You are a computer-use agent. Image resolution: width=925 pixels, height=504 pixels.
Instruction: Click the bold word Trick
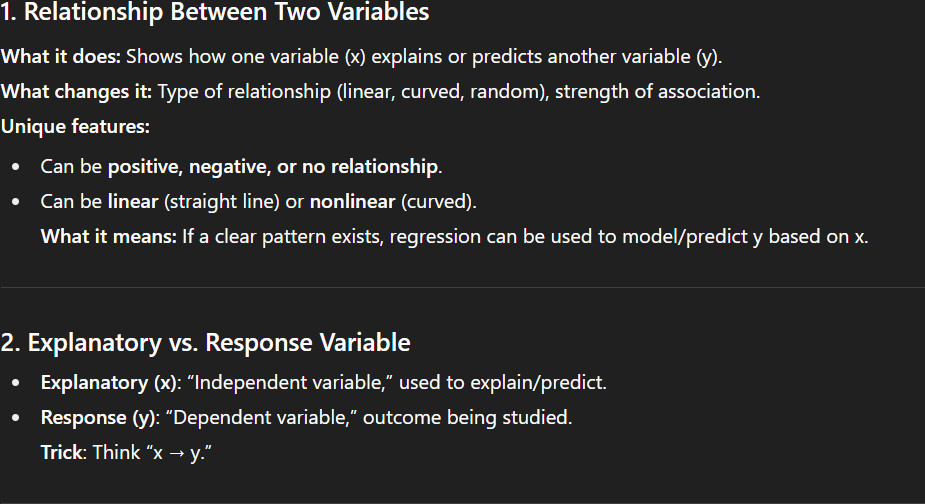coord(61,453)
